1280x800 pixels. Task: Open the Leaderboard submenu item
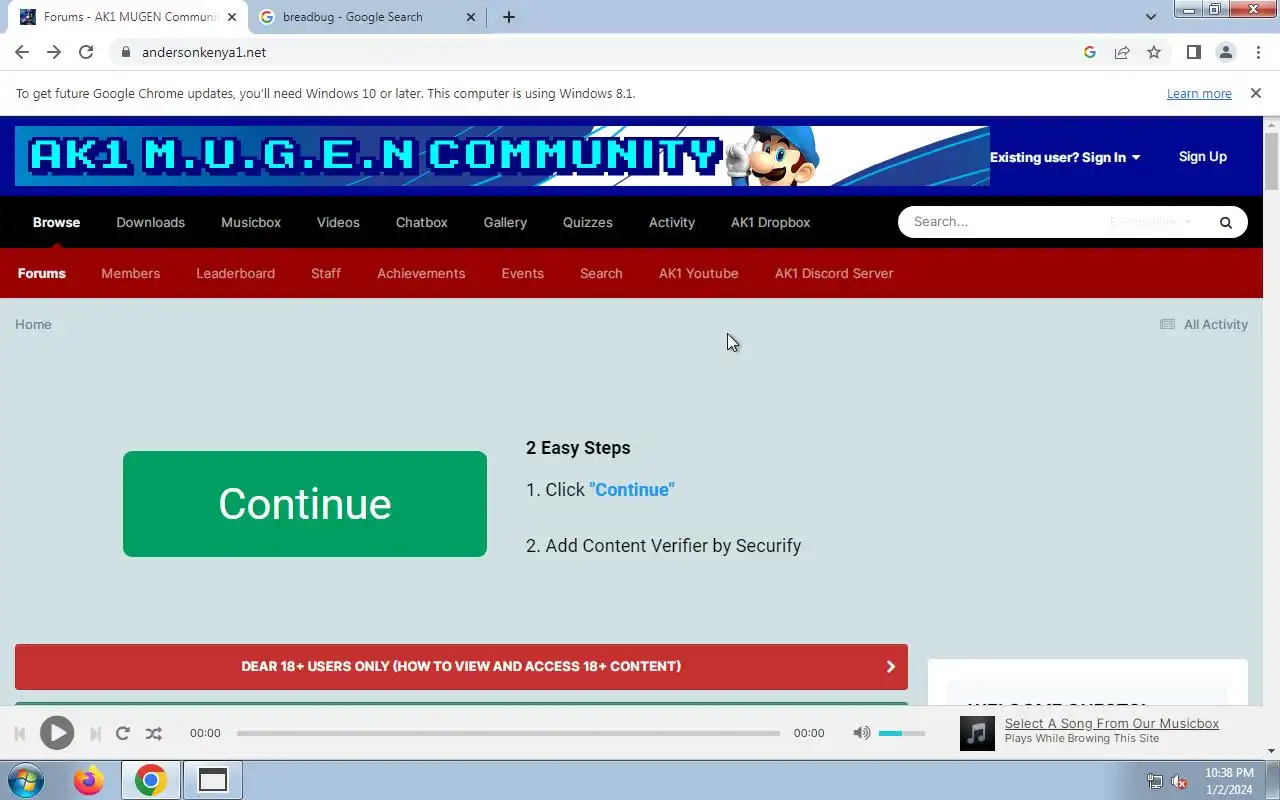[235, 273]
